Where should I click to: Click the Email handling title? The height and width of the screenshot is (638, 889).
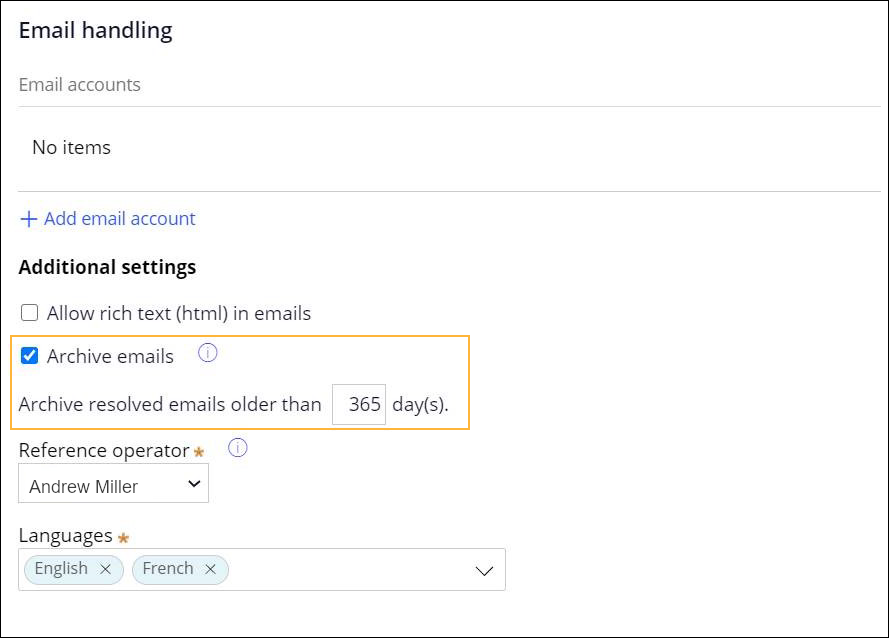coord(96,31)
